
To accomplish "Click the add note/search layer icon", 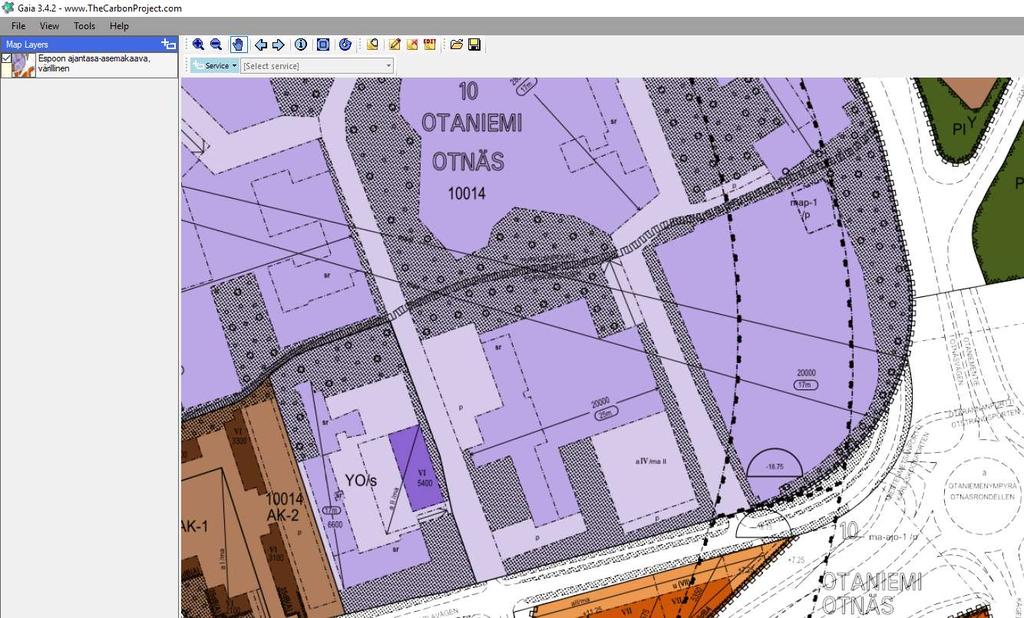I will pyautogui.click(x=372, y=44).
